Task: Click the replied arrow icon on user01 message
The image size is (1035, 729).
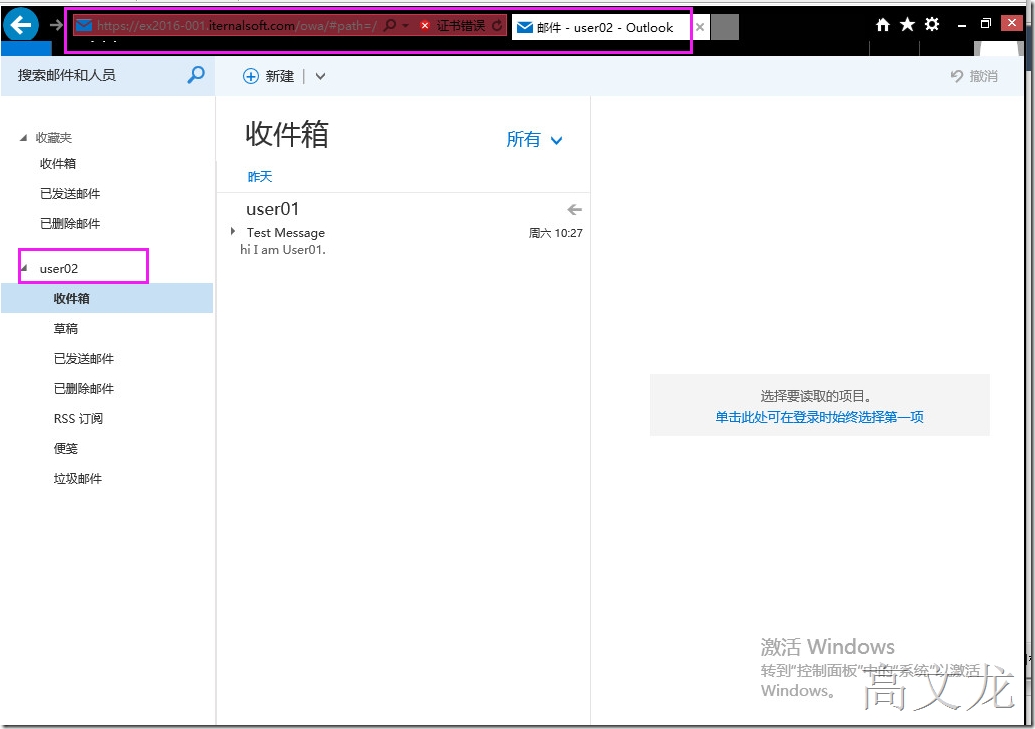Action: pyautogui.click(x=574, y=209)
